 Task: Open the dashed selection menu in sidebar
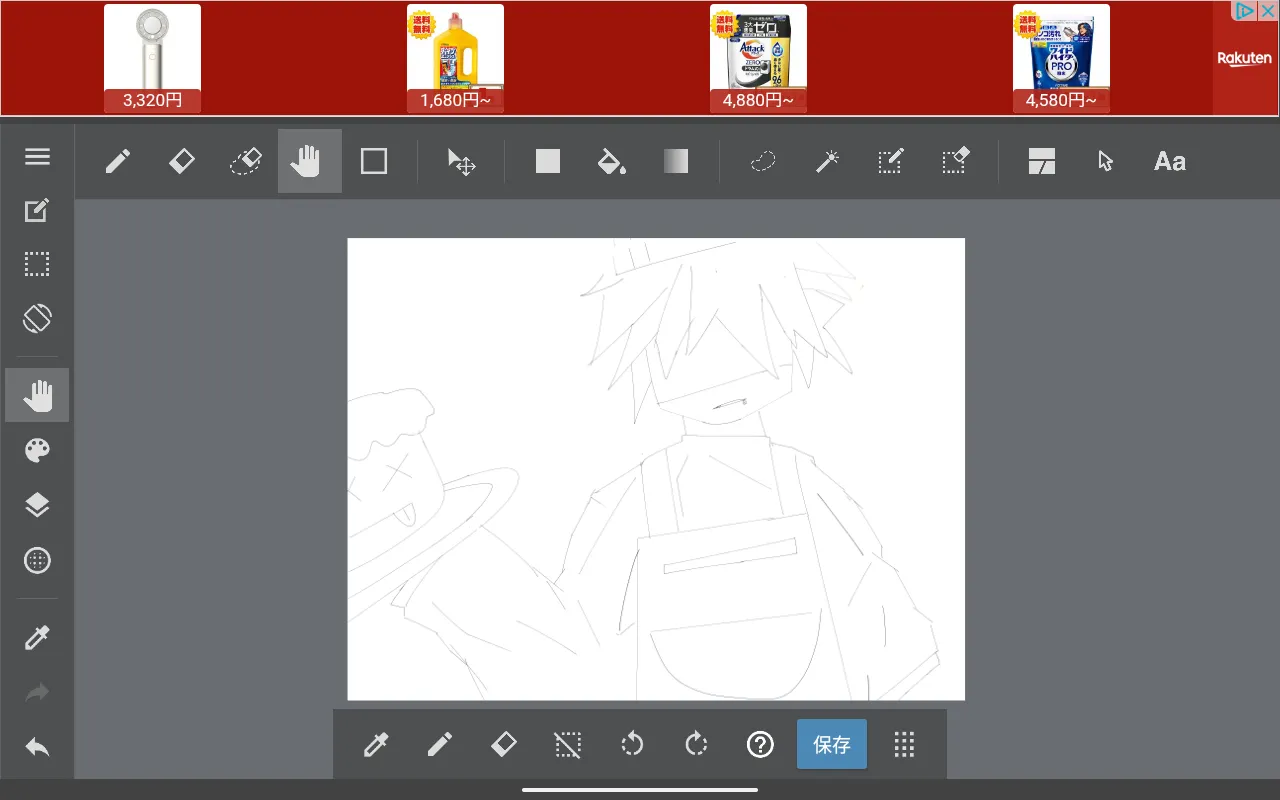click(x=37, y=265)
